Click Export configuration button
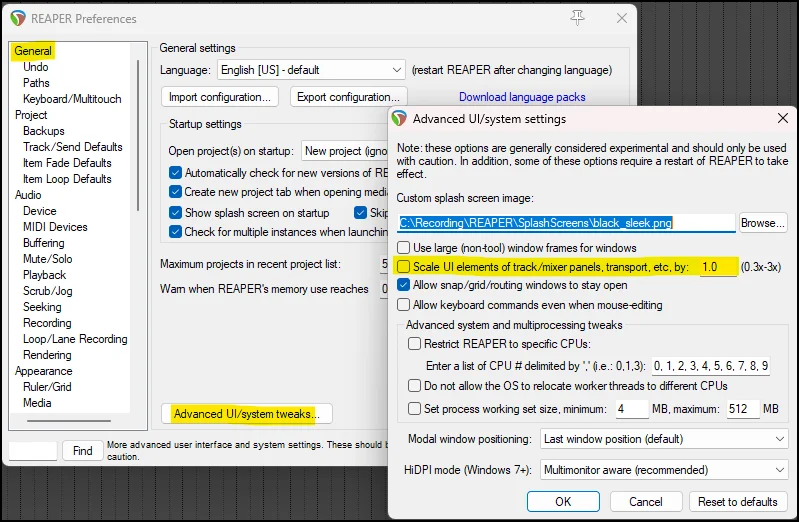This screenshot has width=799, height=522. pyautogui.click(x=349, y=97)
